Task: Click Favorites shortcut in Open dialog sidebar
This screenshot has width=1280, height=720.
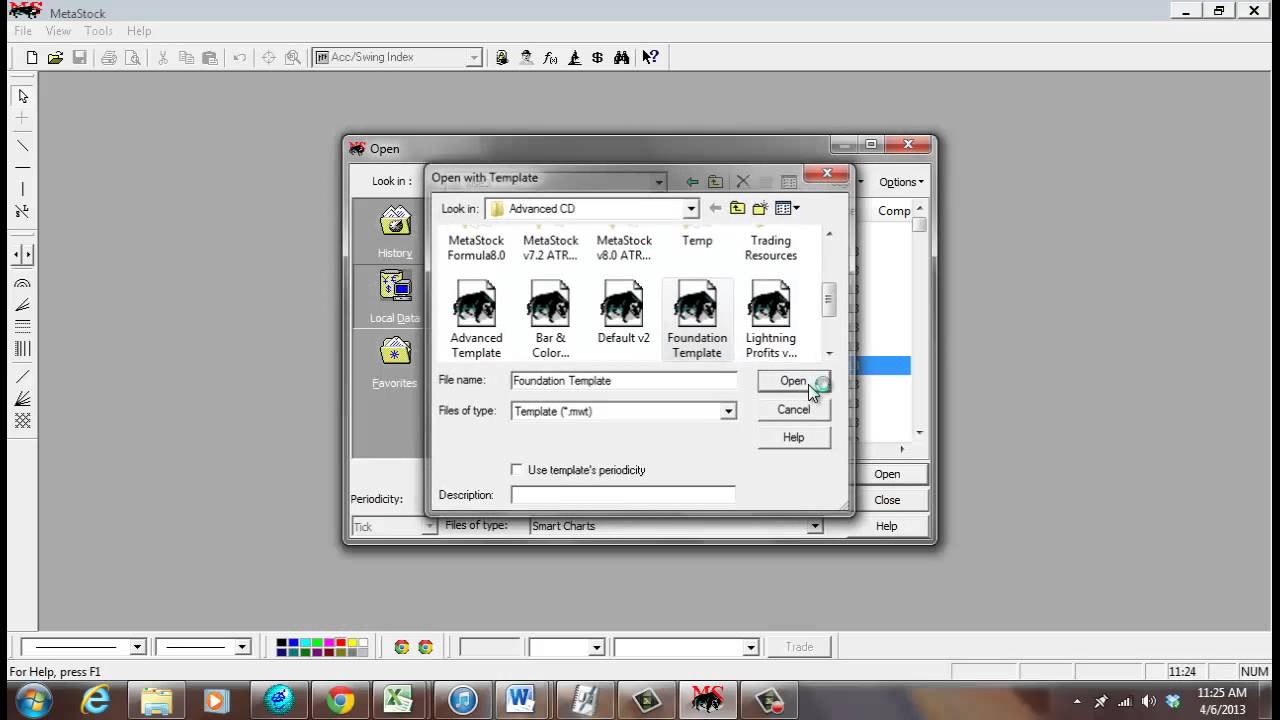Action: (395, 362)
